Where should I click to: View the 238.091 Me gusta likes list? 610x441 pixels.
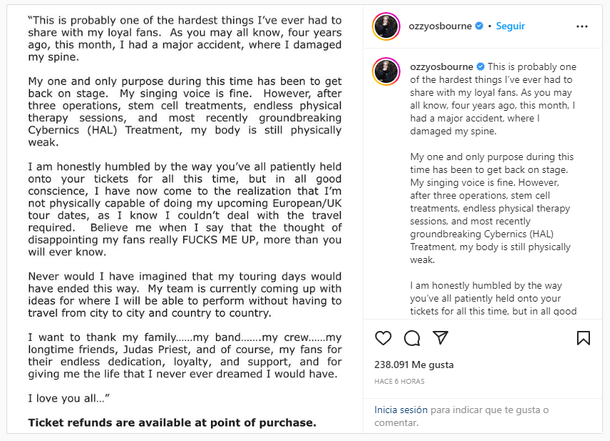click(415, 364)
